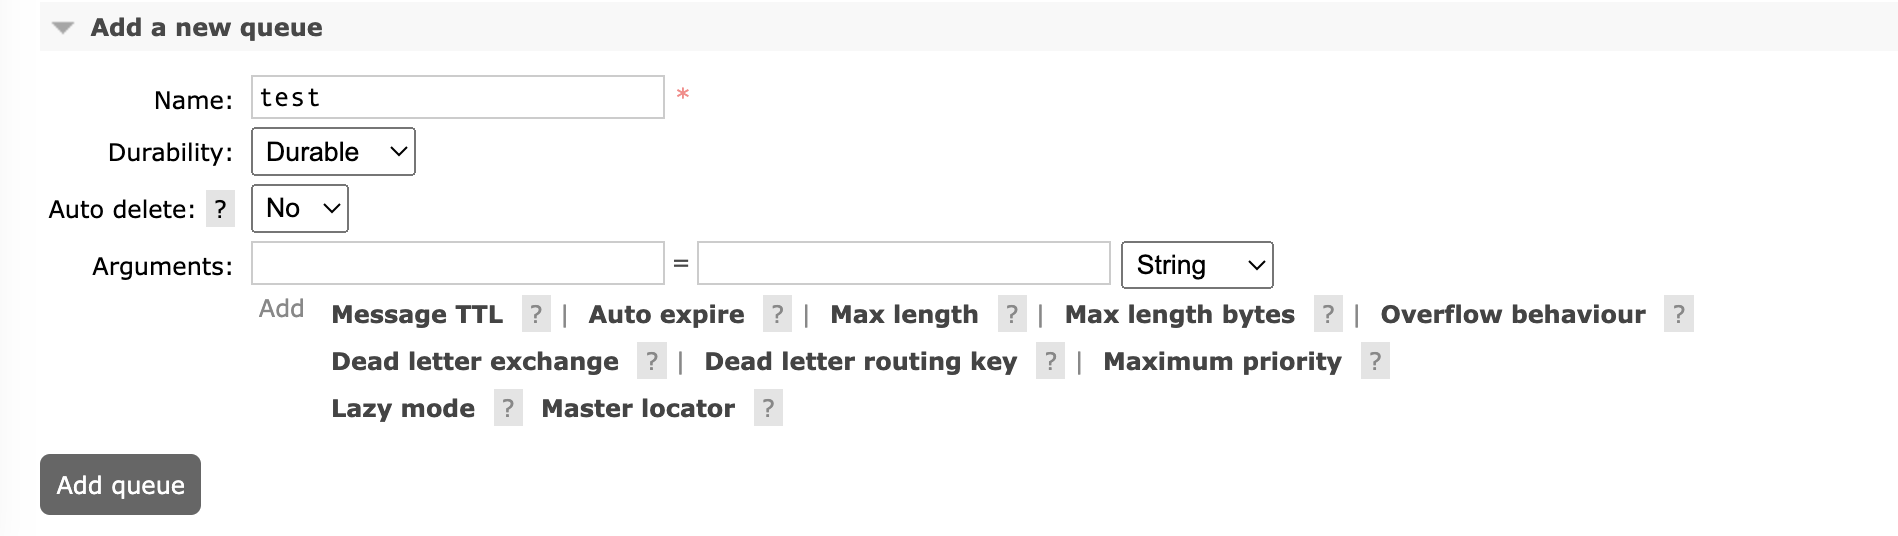Show help for Maximum priority
Screen dimensions: 1898x536
click(x=1375, y=361)
